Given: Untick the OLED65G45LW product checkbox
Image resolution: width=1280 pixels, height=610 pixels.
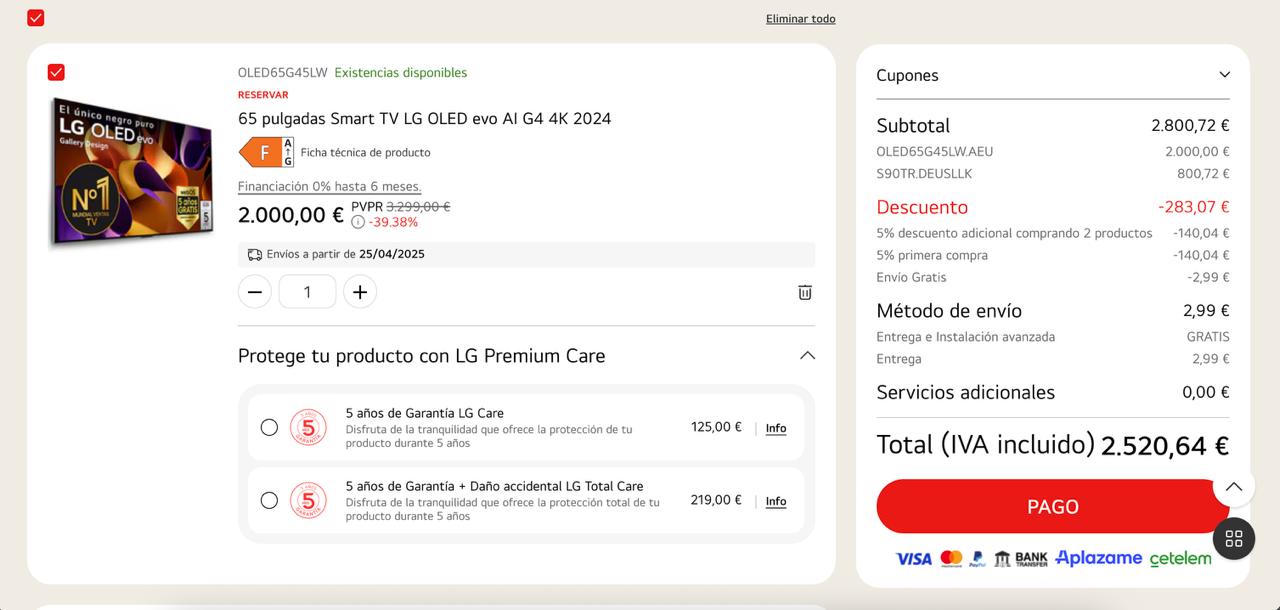Looking at the screenshot, I should (56, 72).
